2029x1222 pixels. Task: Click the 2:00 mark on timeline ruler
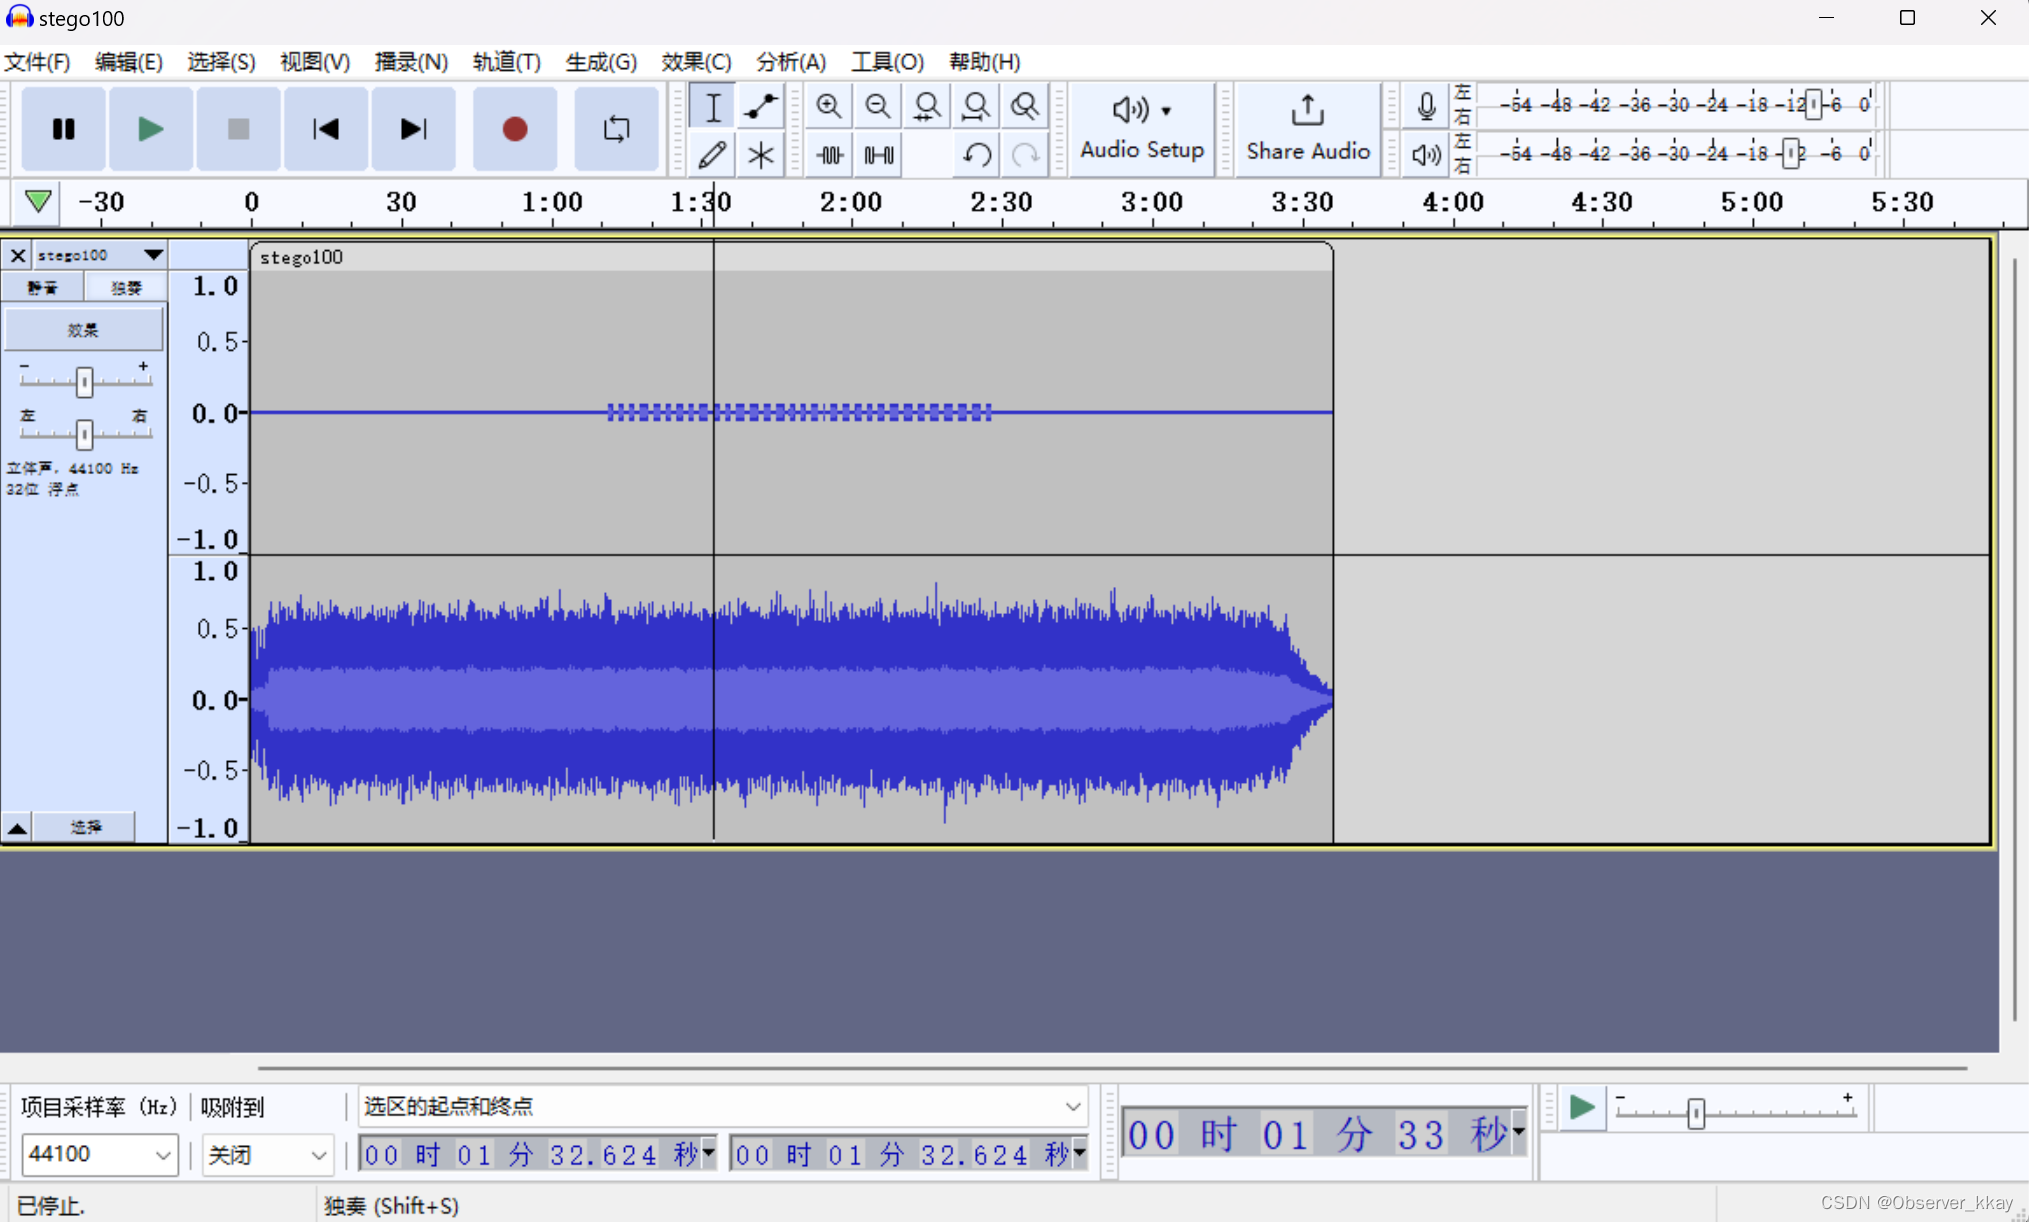tap(851, 202)
